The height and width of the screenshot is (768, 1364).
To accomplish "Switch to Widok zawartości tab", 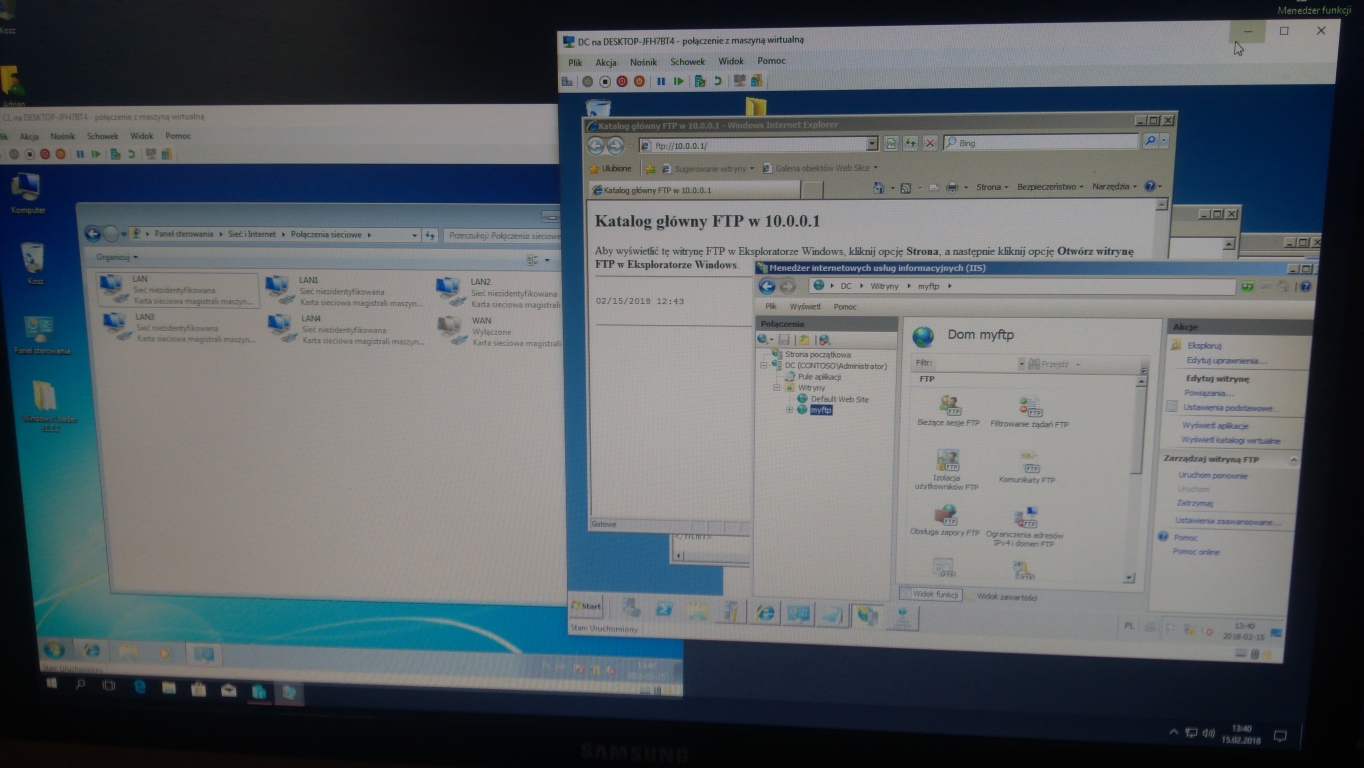I will (1001, 597).
